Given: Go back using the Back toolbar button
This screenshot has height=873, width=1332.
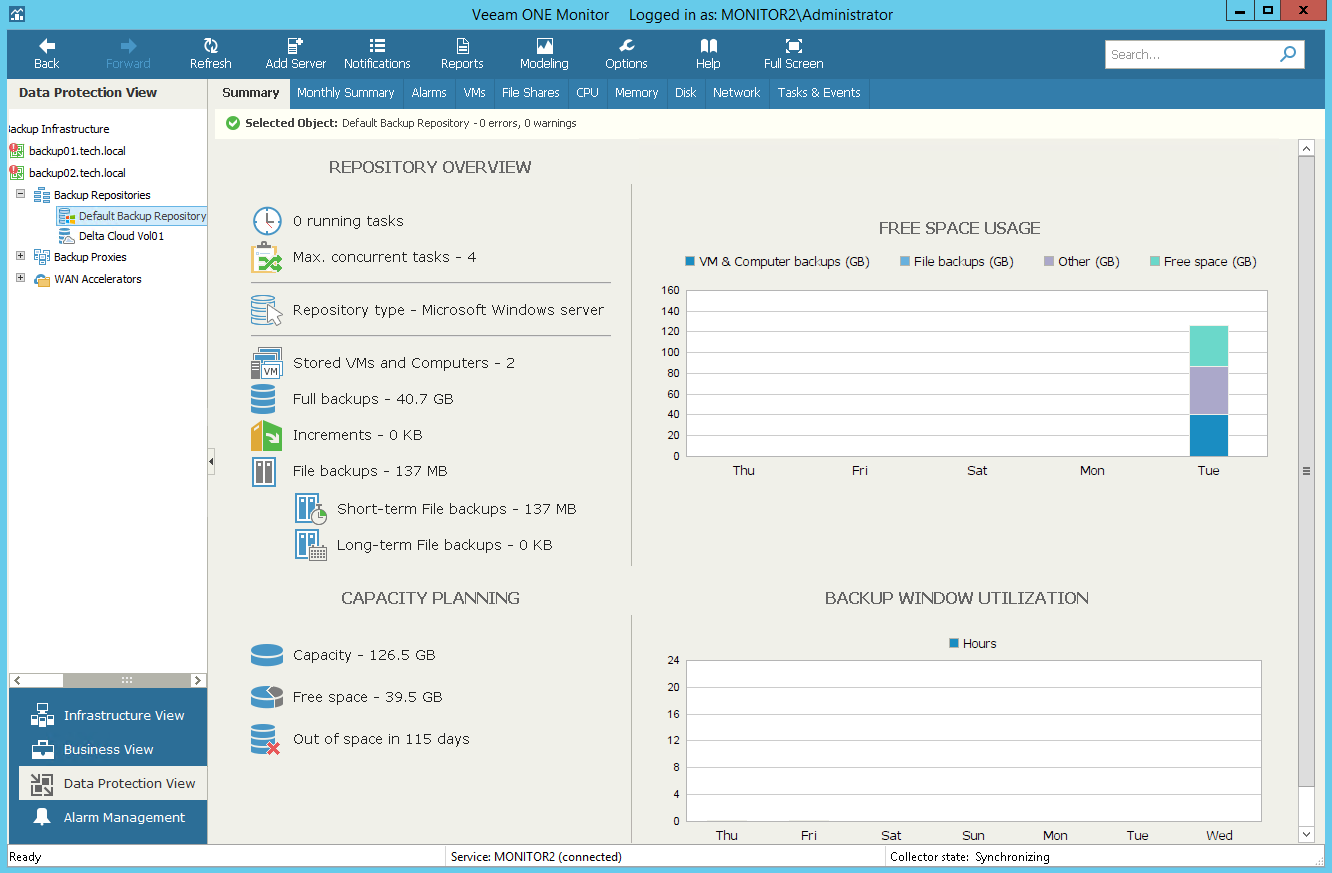Looking at the screenshot, I should pos(46,54).
